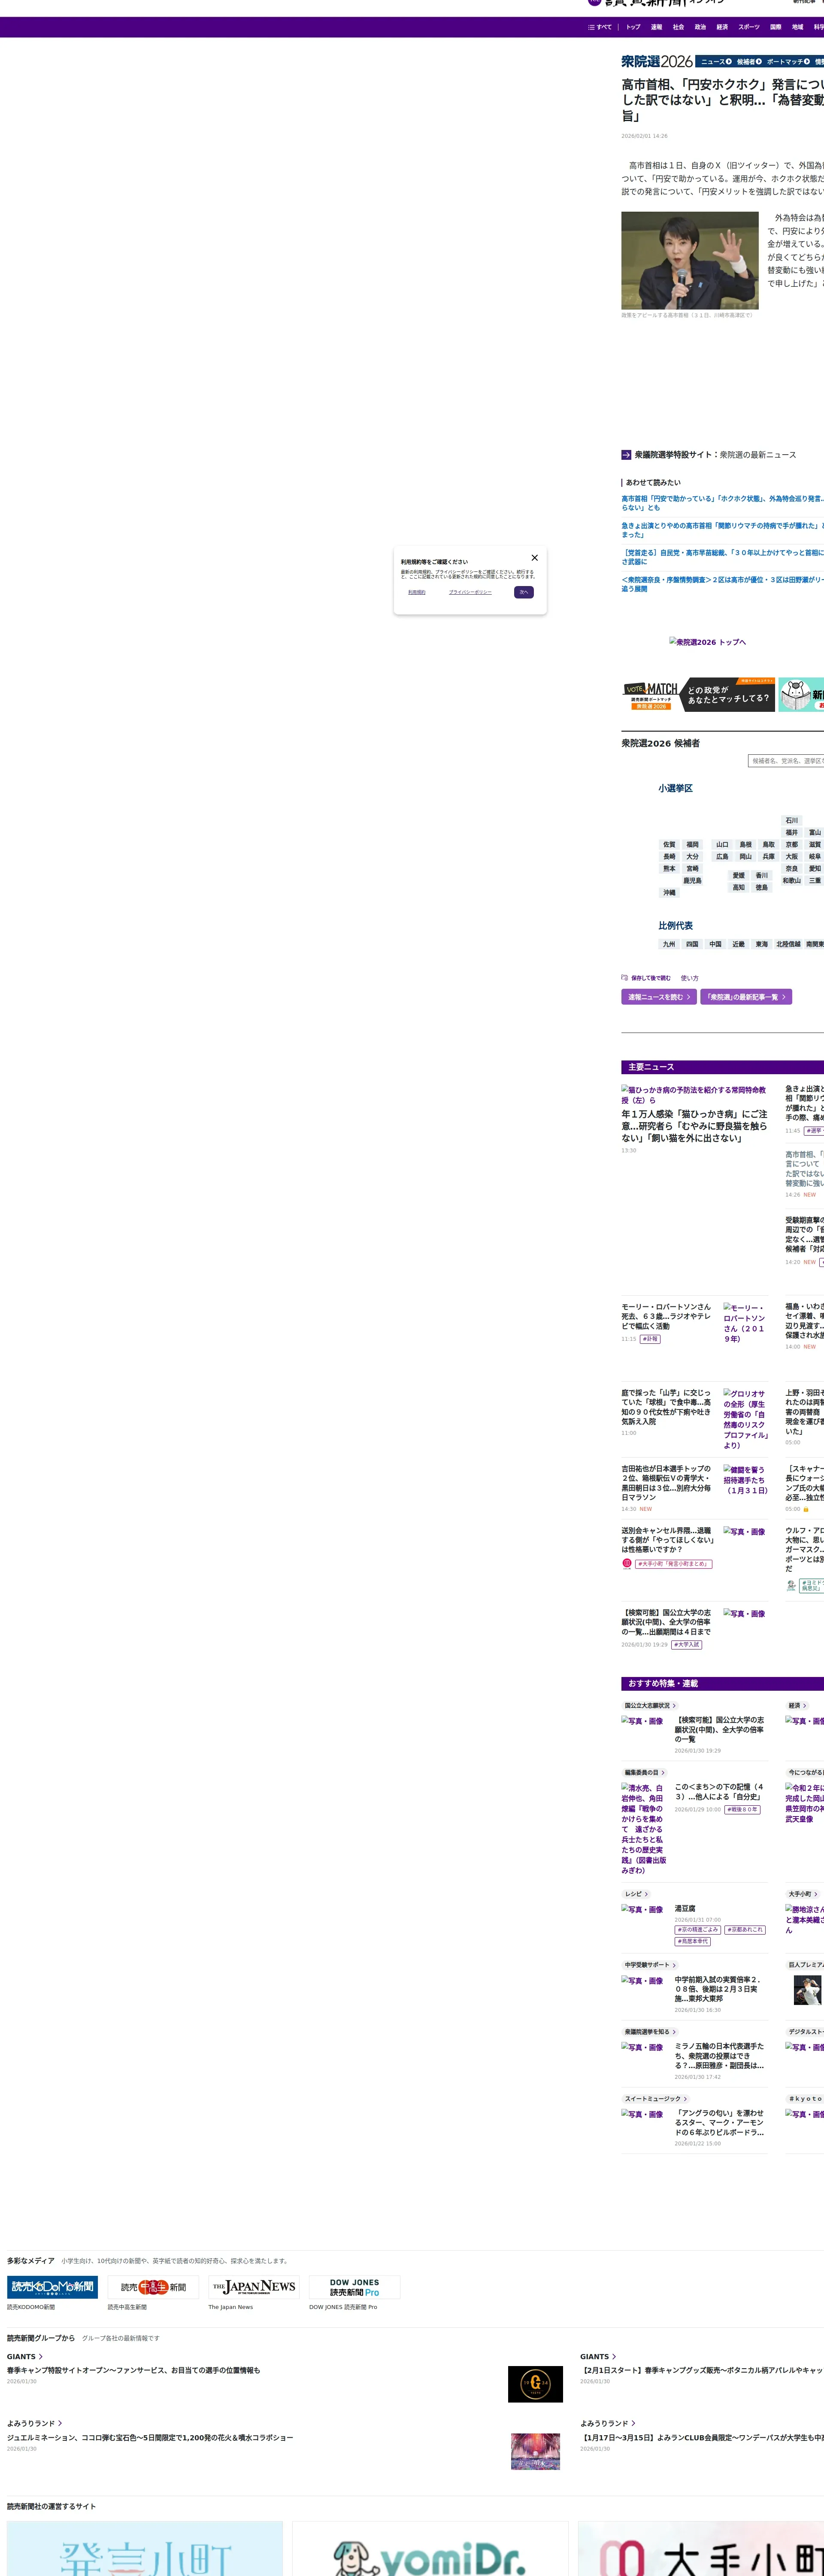
Task: Select the スポーツ navigation tab
Action: pyautogui.click(x=749, y=27)
